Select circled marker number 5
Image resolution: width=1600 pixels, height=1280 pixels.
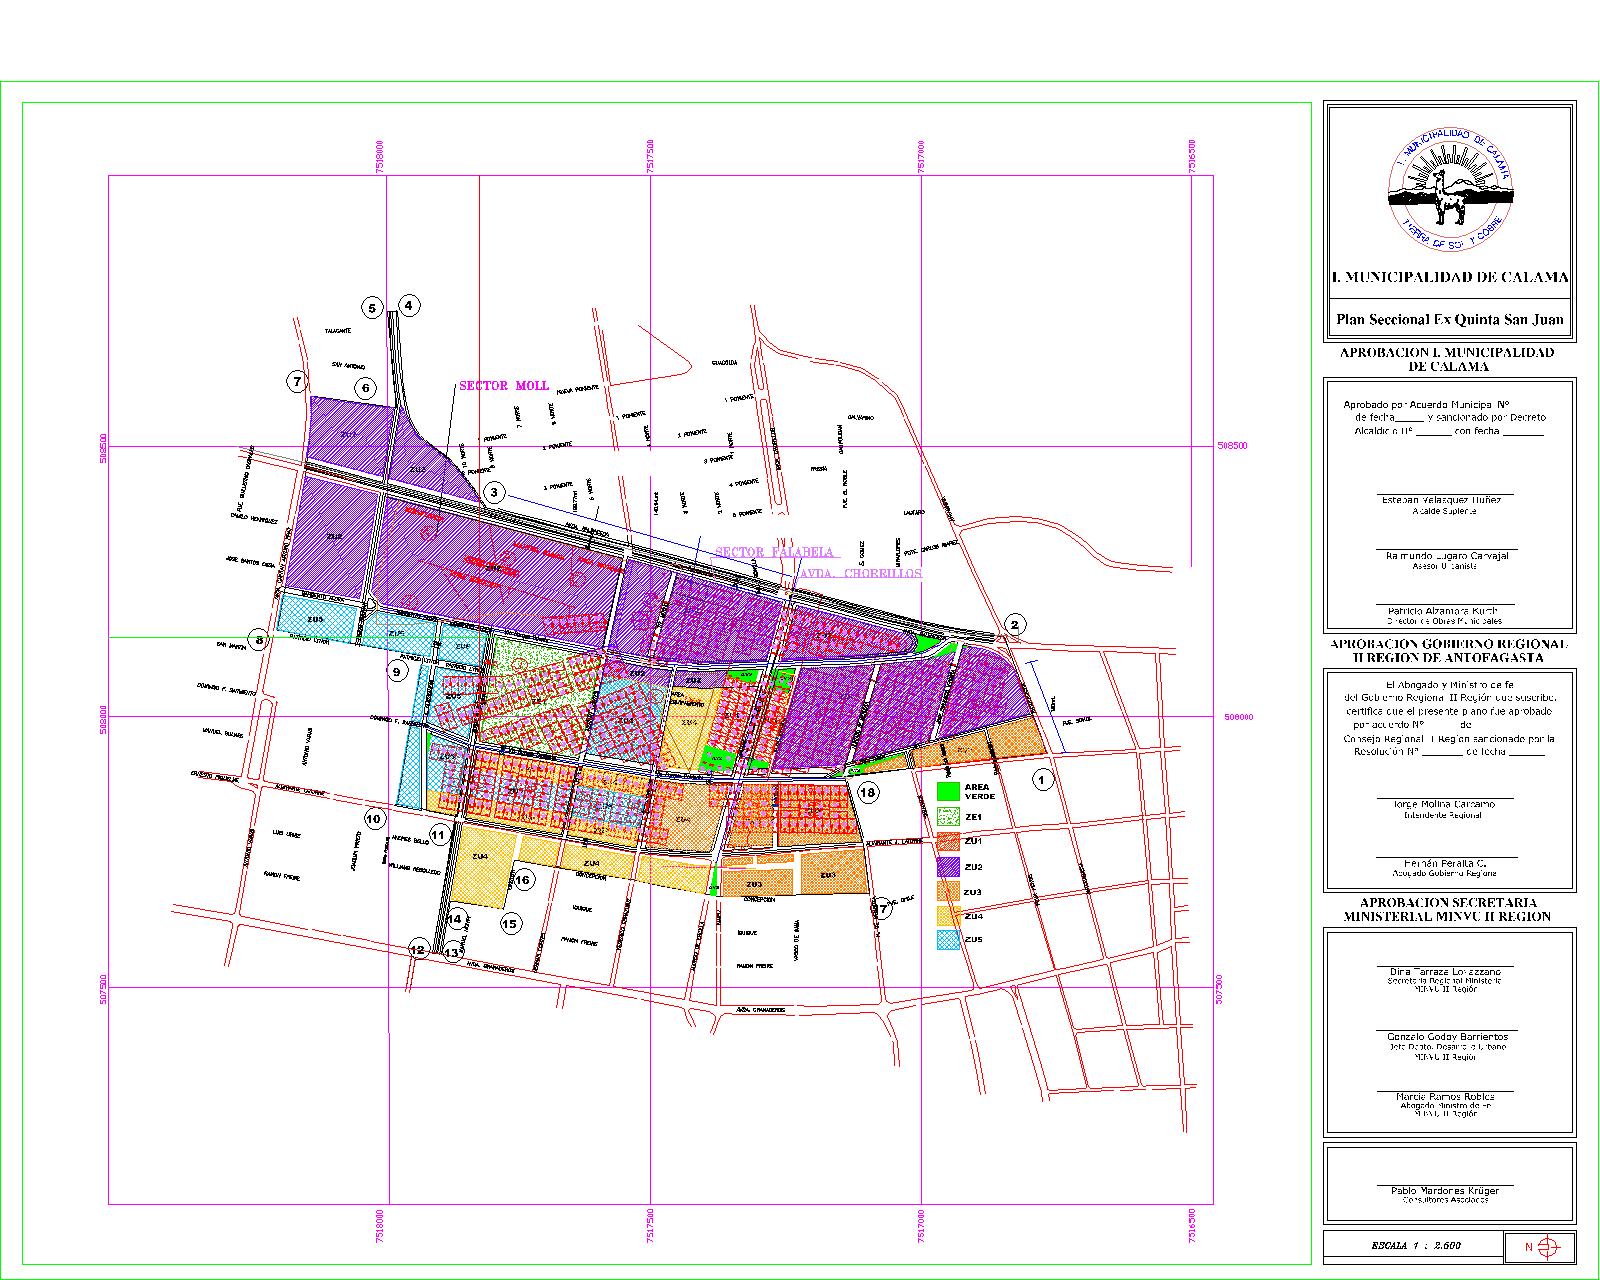tap(372, 308)
